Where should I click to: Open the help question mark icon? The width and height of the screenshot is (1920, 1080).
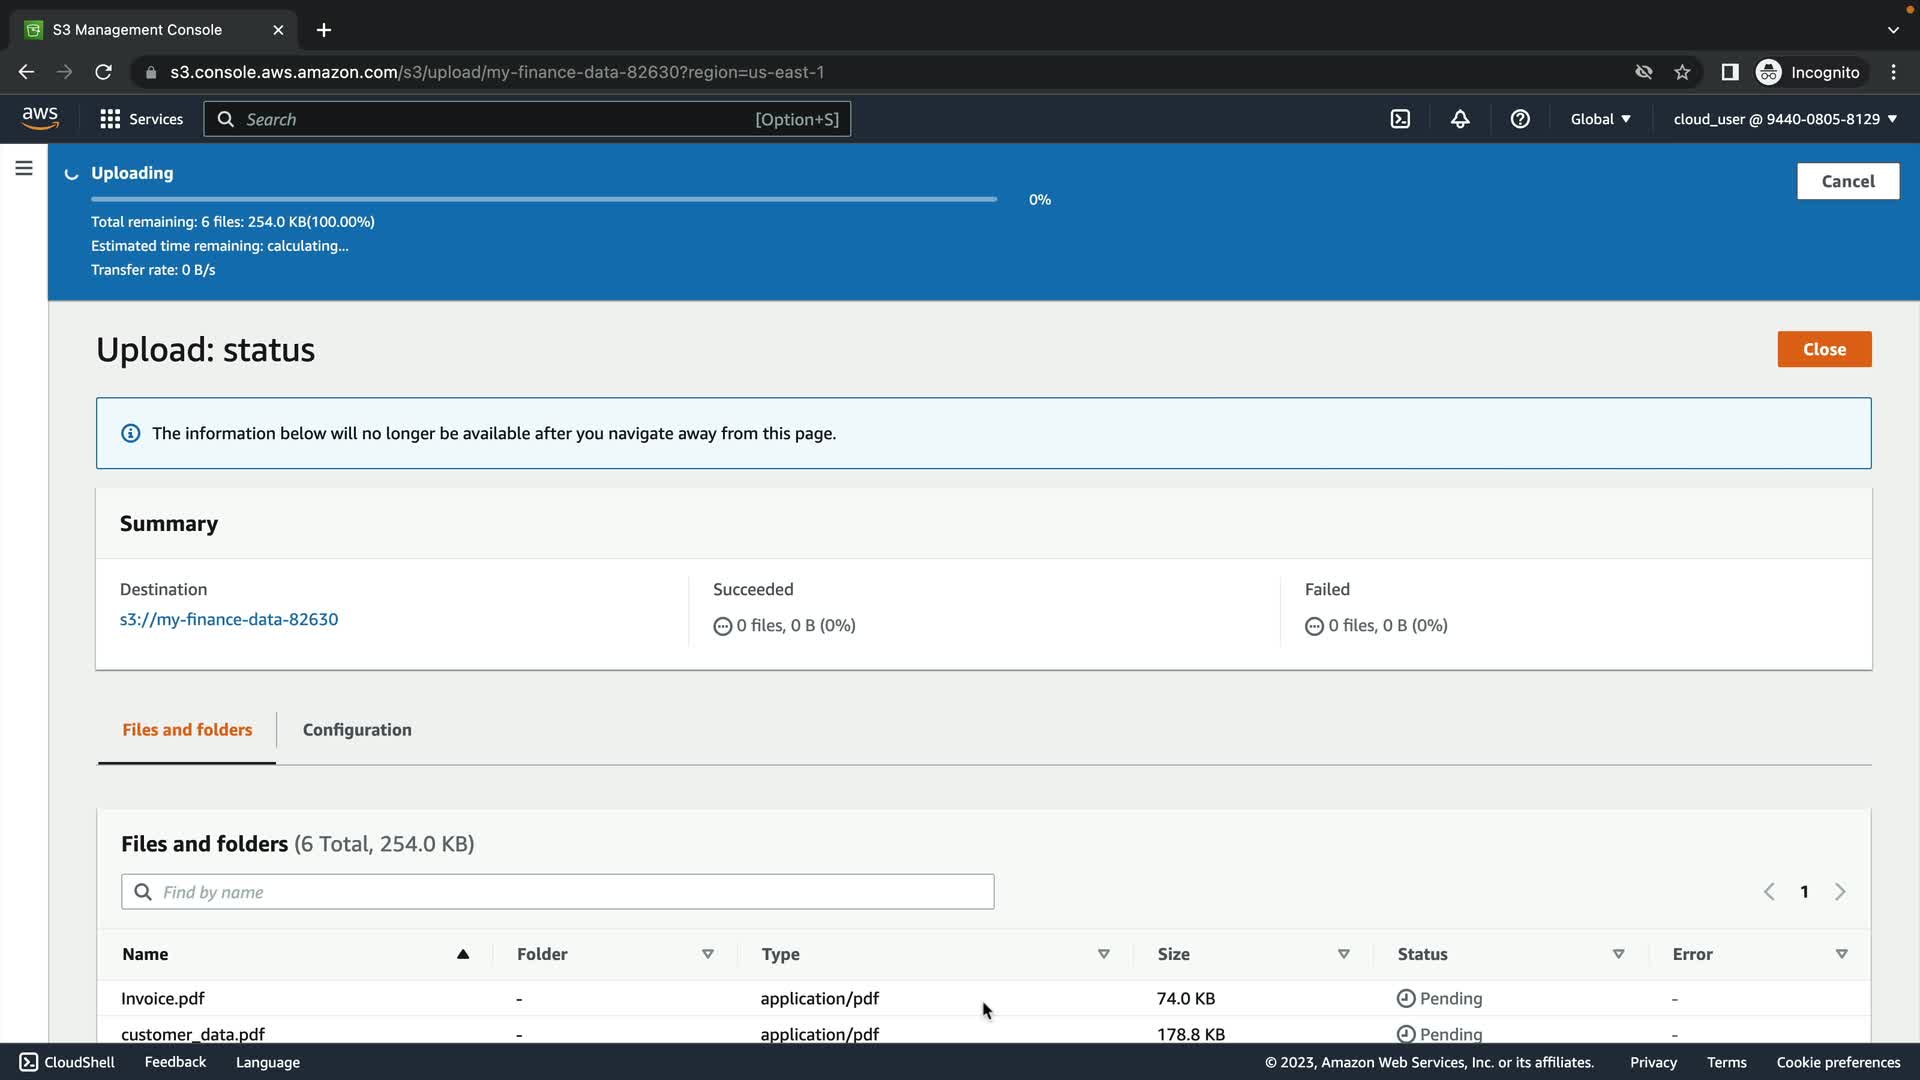coord(1520,119)
